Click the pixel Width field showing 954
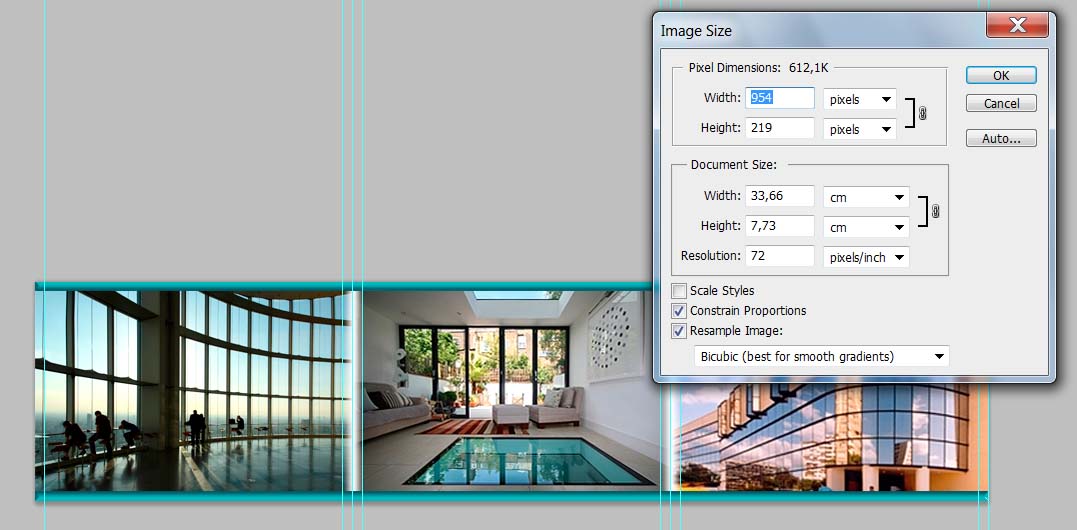 [x=780, y=98]
